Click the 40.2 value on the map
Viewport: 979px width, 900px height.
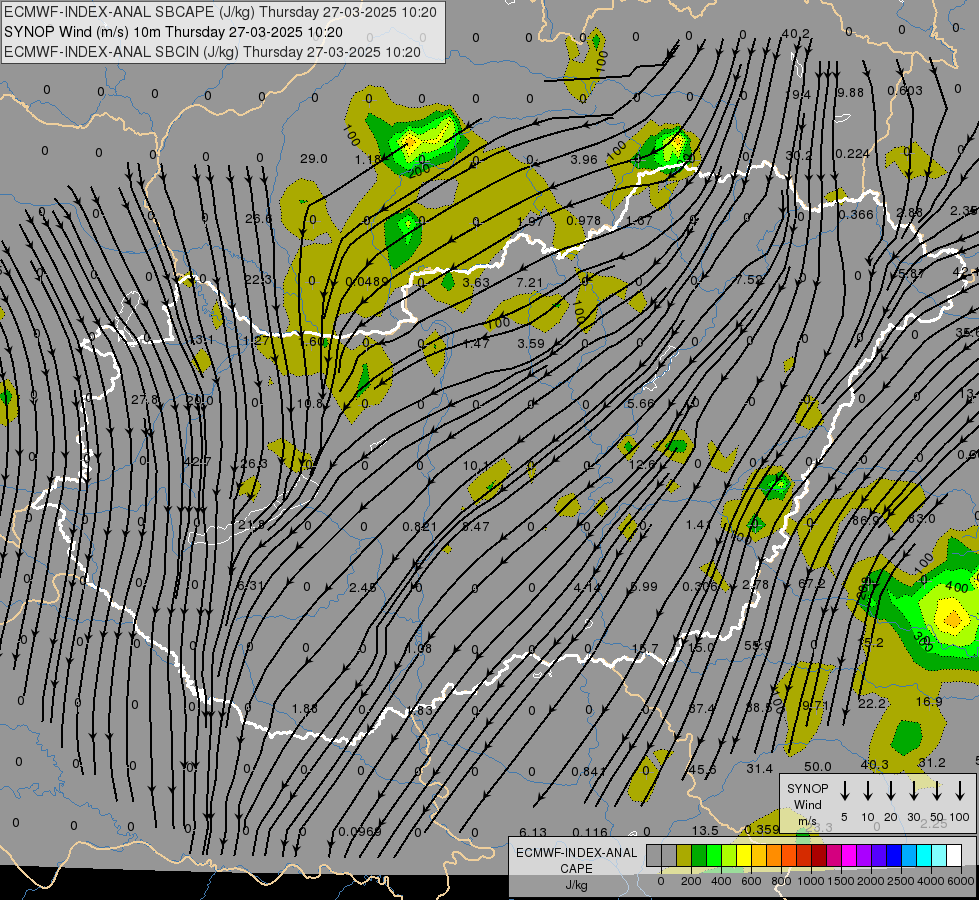coord(795,33)
